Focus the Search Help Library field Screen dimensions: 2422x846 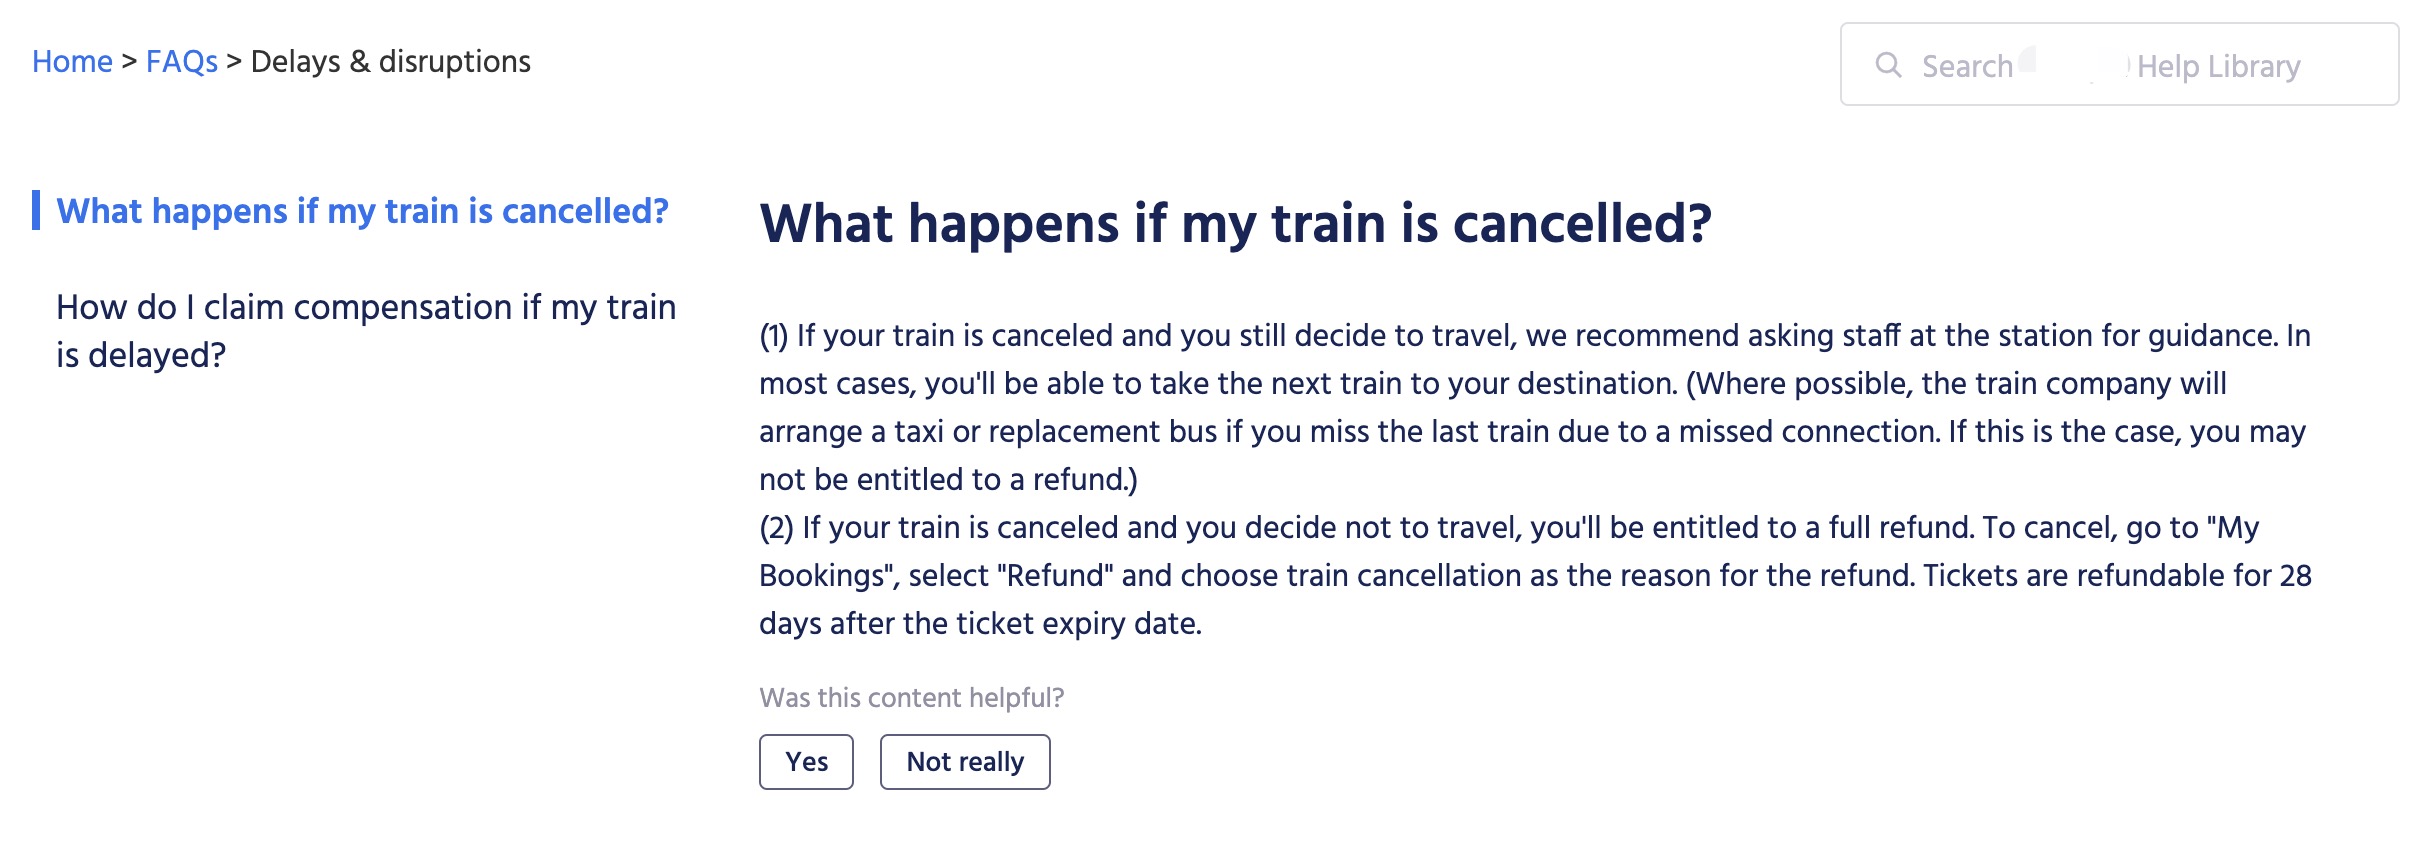[x=2119, y=64]
